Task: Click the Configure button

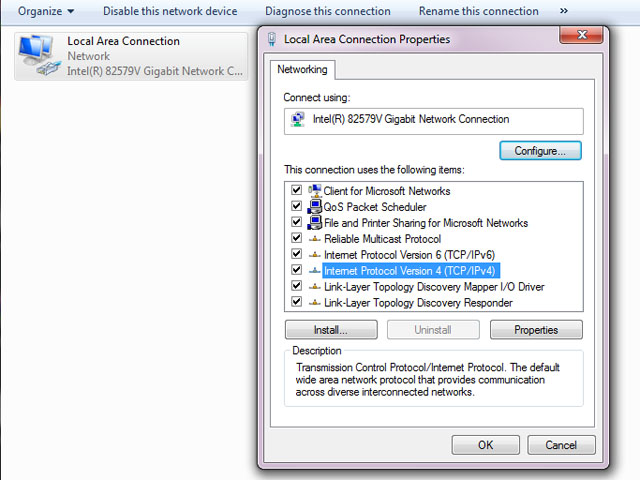Action: pyautogui.click(x=540, y=151)
